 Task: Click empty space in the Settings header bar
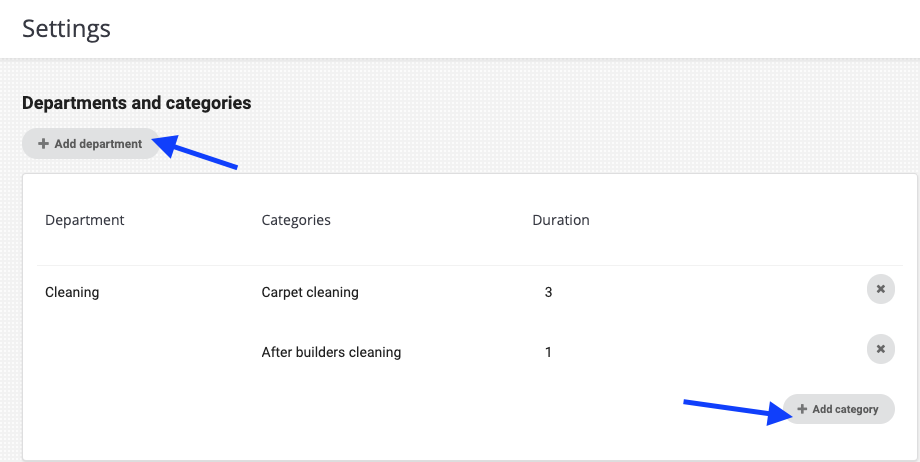point(500,28)
